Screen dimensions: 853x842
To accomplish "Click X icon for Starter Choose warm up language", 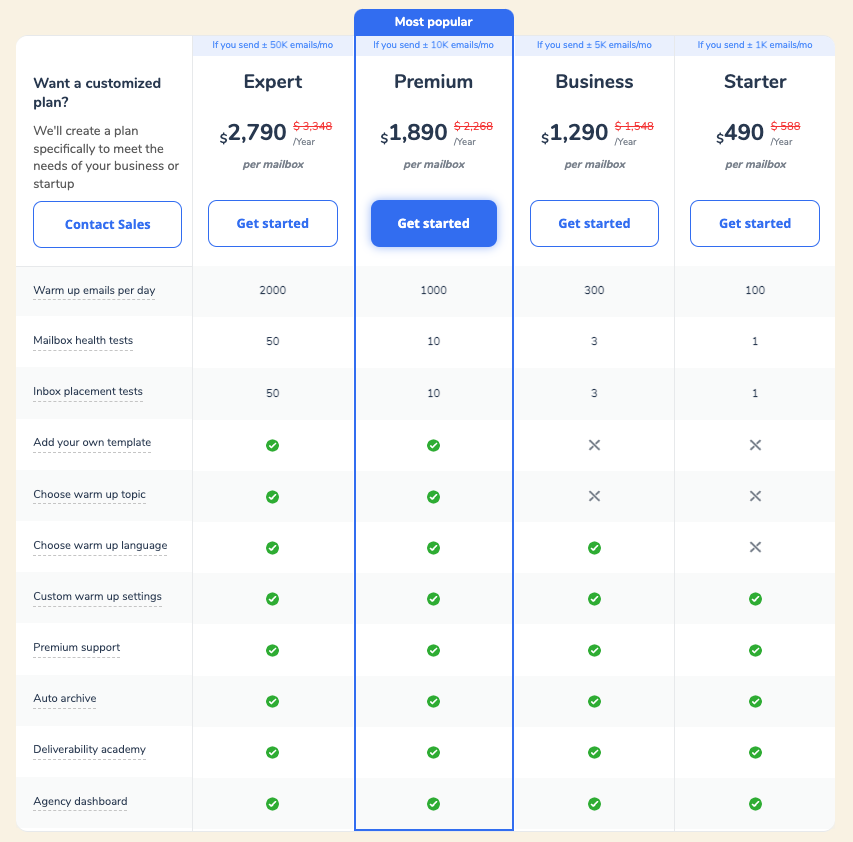I will point(755,547).
